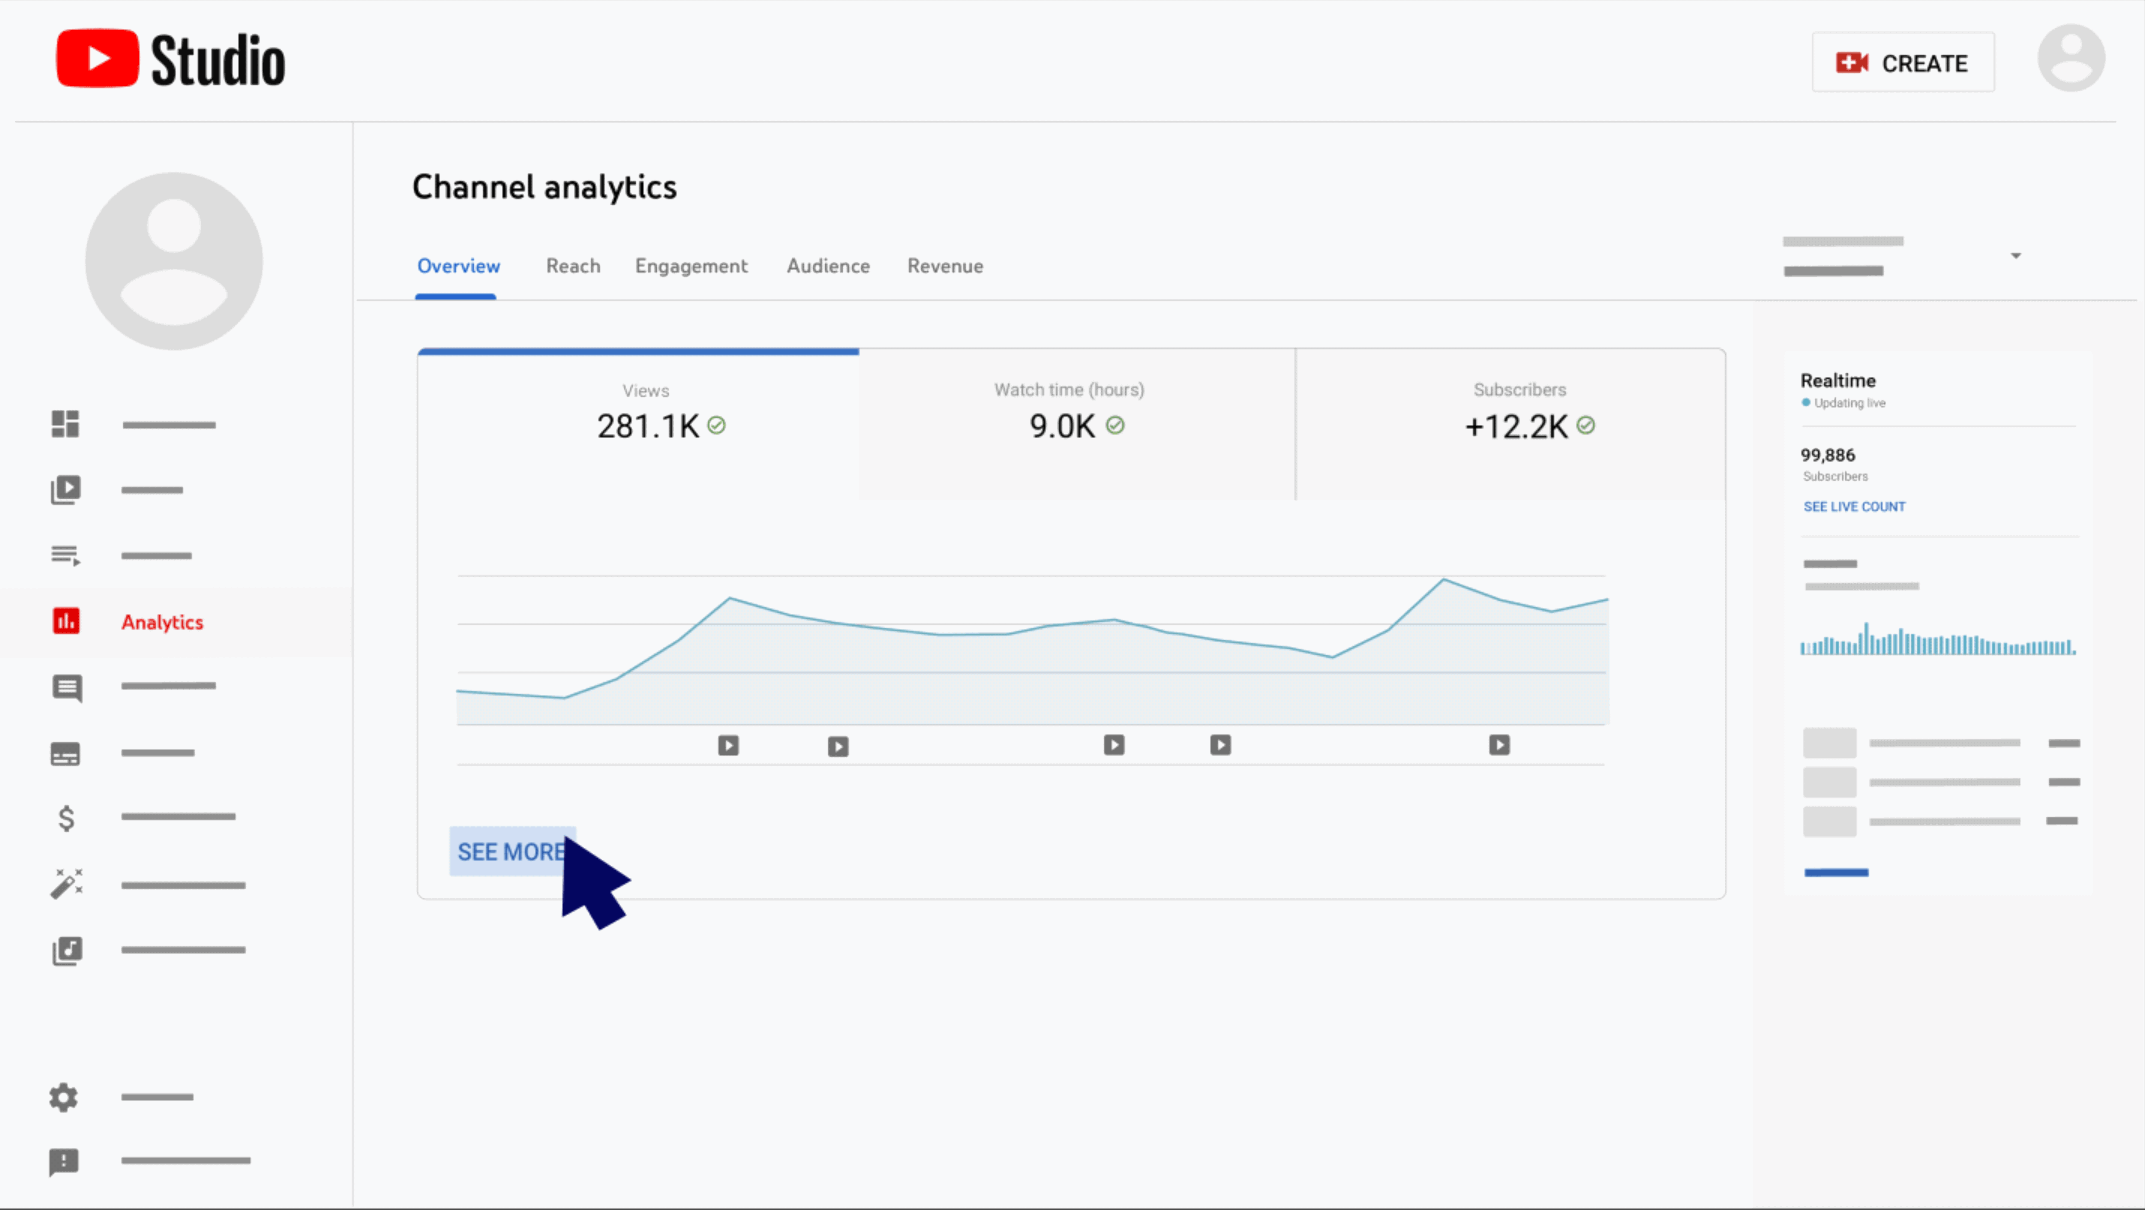Open SEE LIVE COUNT for subscribers
Image resolution: width=2145 pixels, height=1210 pixels.
click(1853, 506)
